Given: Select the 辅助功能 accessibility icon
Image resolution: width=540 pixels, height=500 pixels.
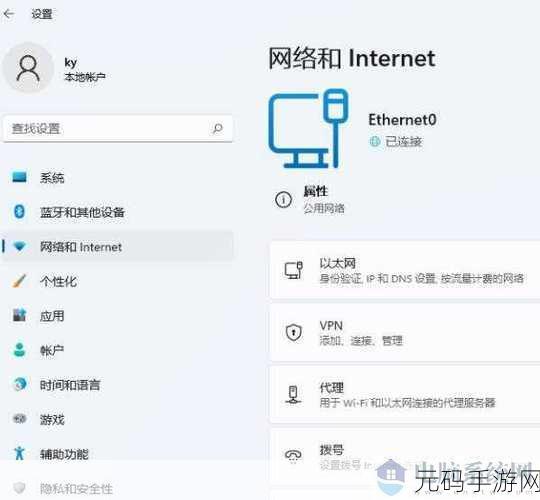Looking at the screenshot, I should tap(19, 453).
